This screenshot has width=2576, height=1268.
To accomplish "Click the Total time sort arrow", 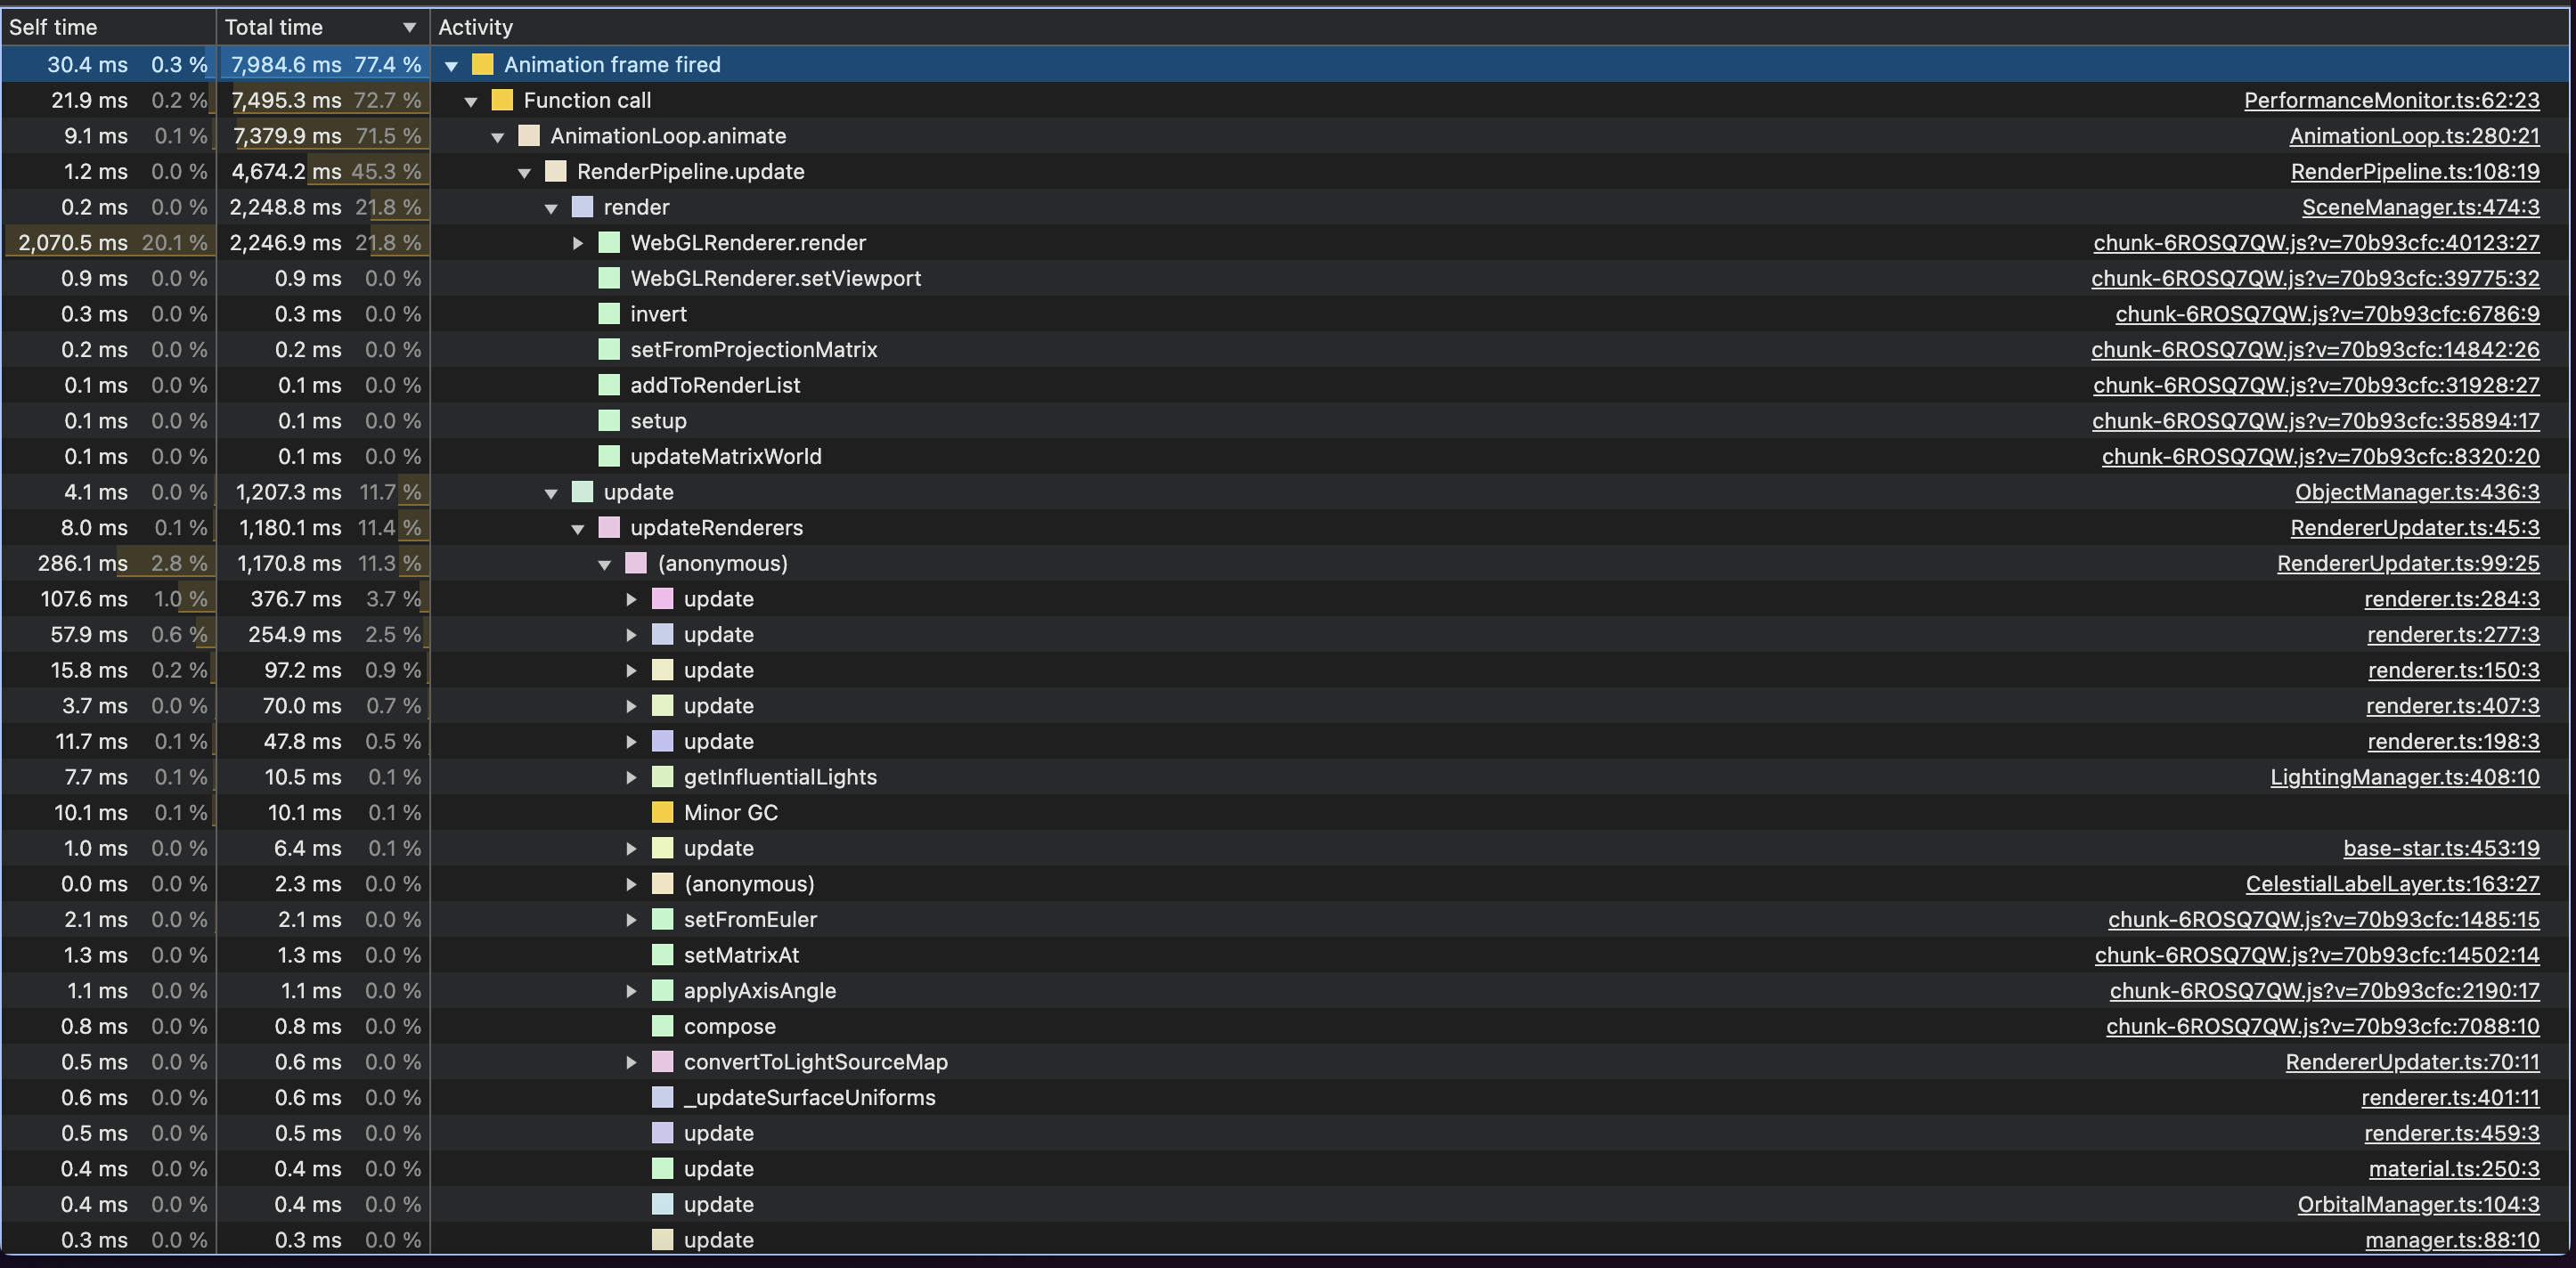I will (409, 28).
